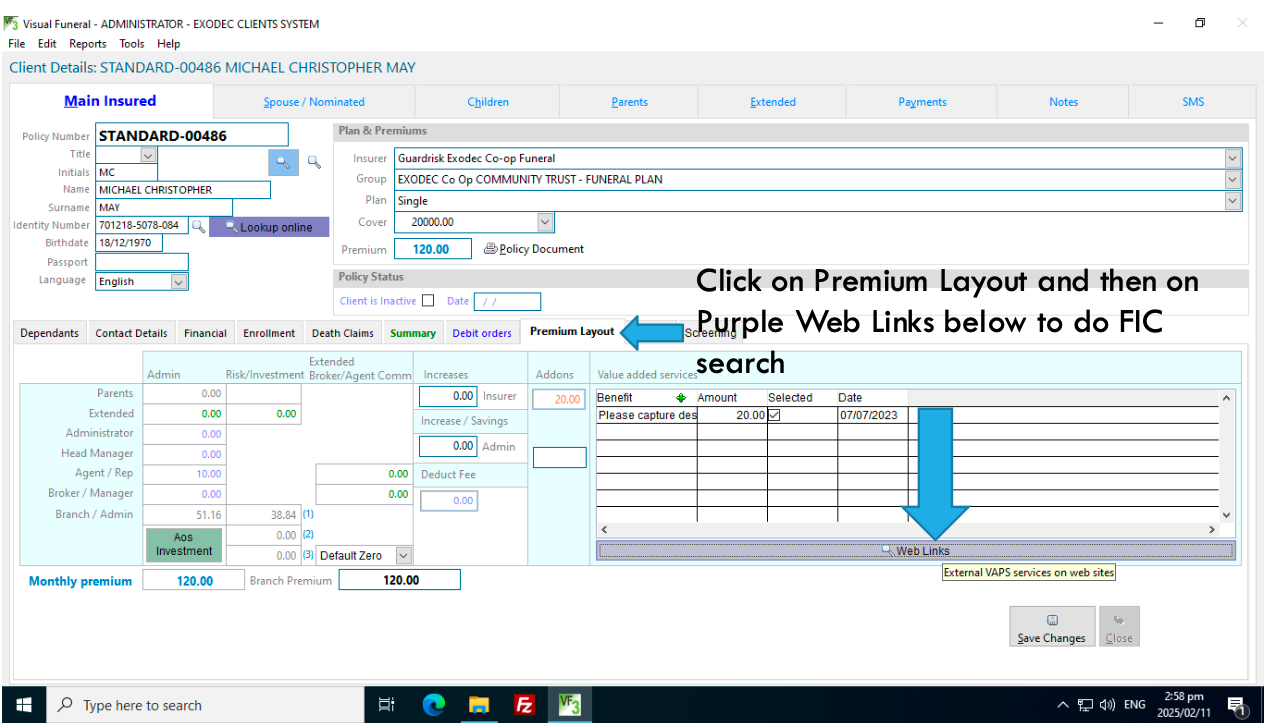The width and height of the screenshot is (1264, 724).
Task: Click the volume speaker tray icon
Action: coord(1107,705)
